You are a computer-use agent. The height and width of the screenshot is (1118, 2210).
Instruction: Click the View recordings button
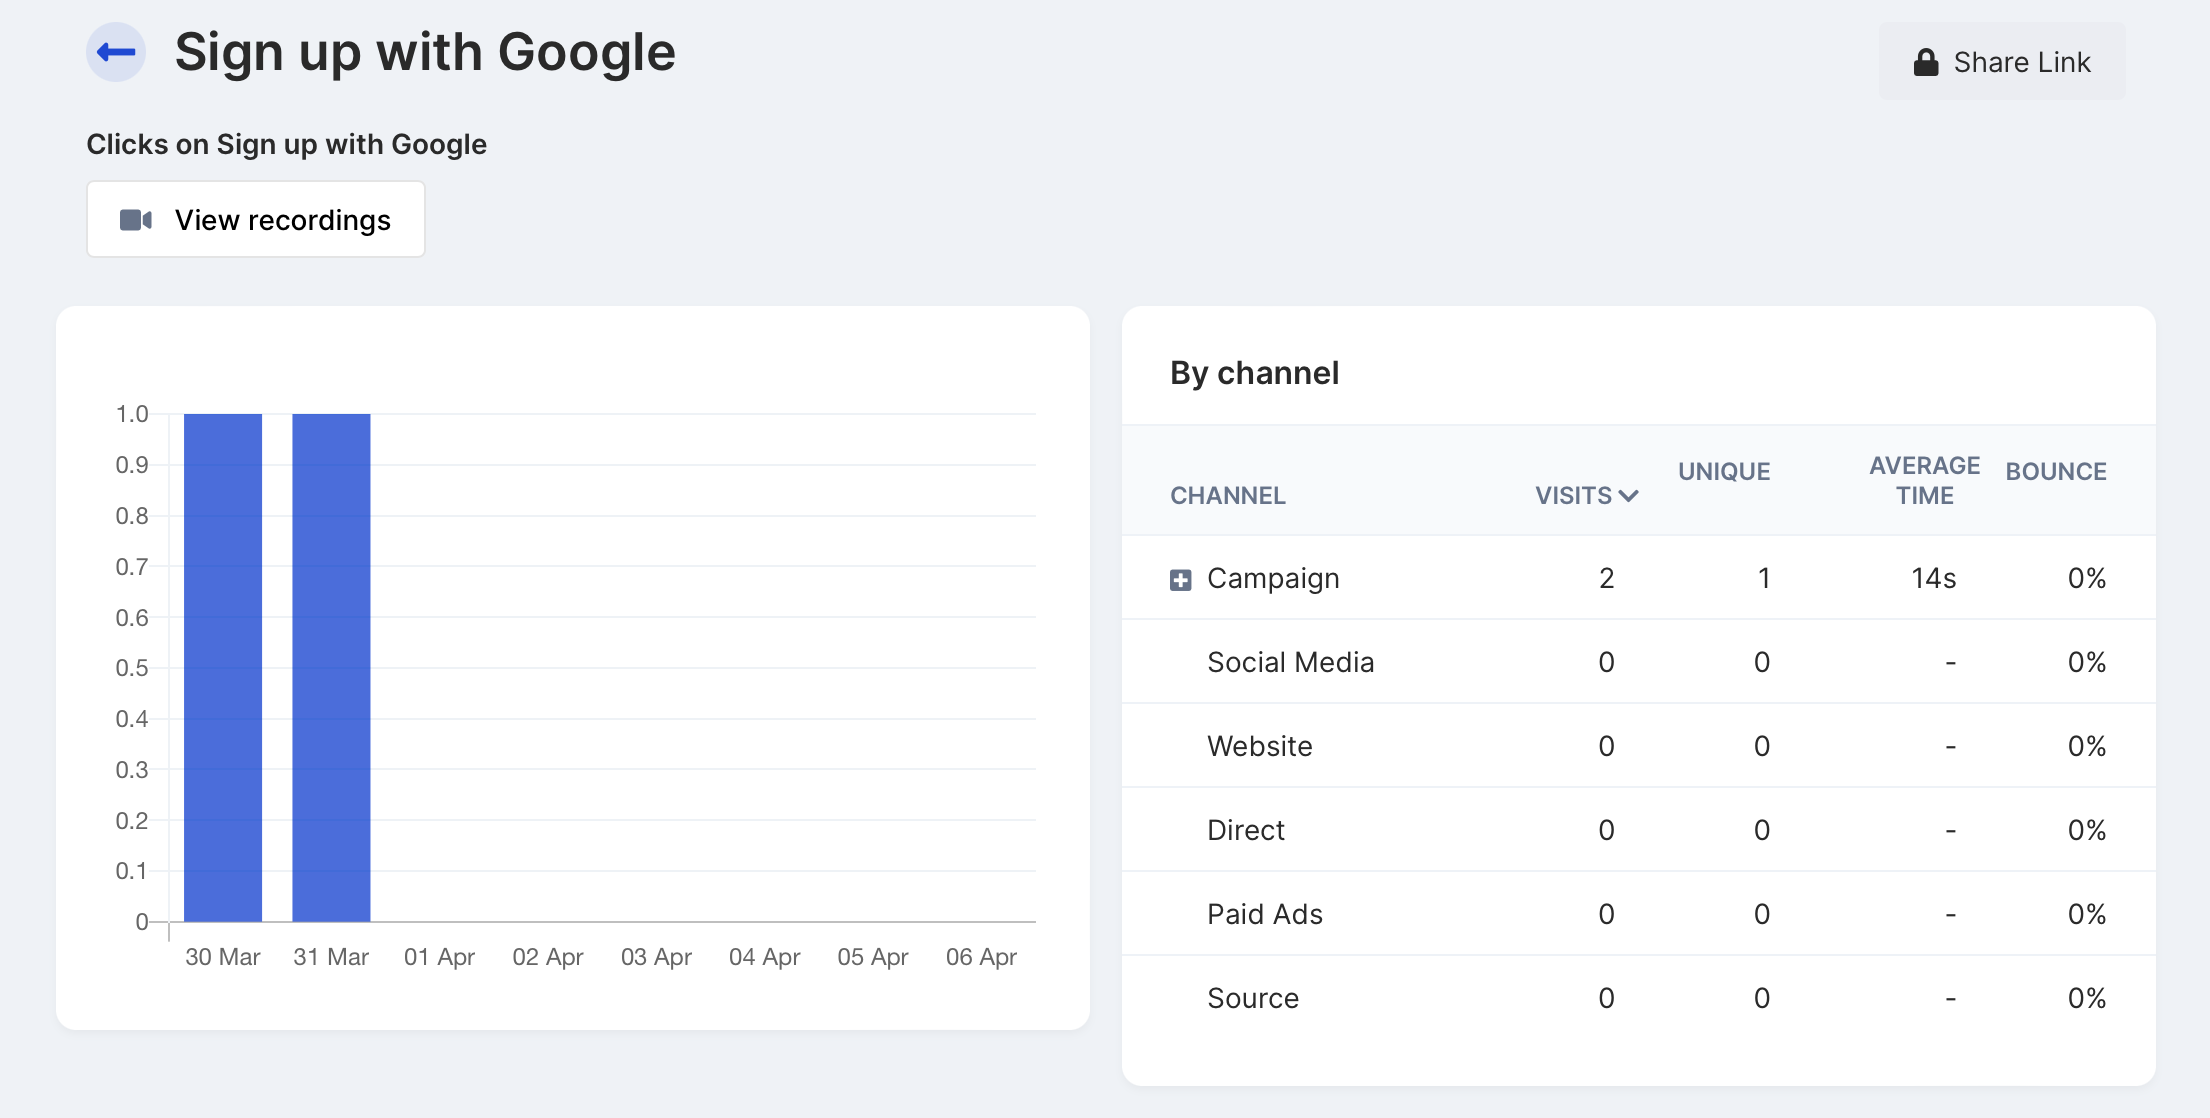point(255,219)
